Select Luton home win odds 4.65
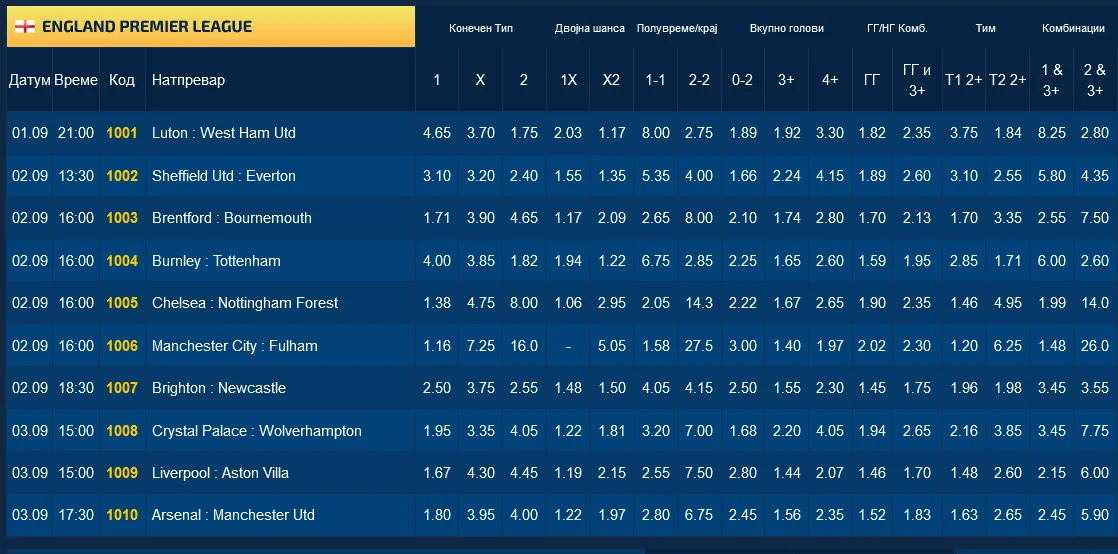 coord(437,133)
